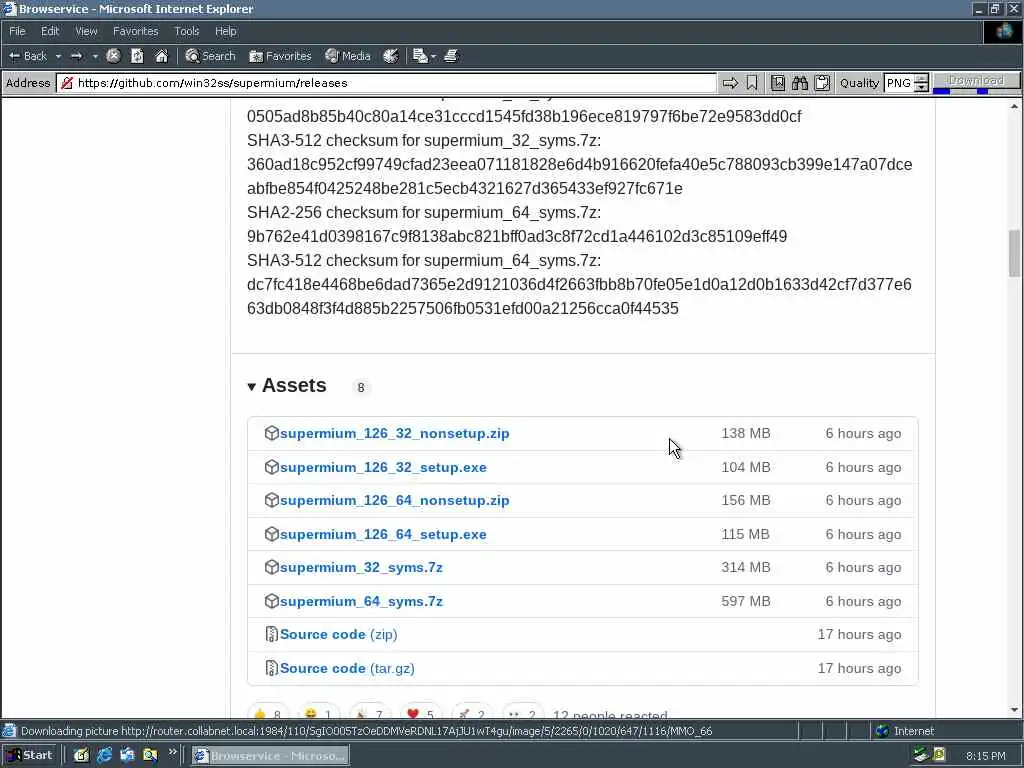Image resolution: width=1024 pixels, height=768 pixels.
Task: Open Source code (tar.gz) link
Action: click(347, 669)
